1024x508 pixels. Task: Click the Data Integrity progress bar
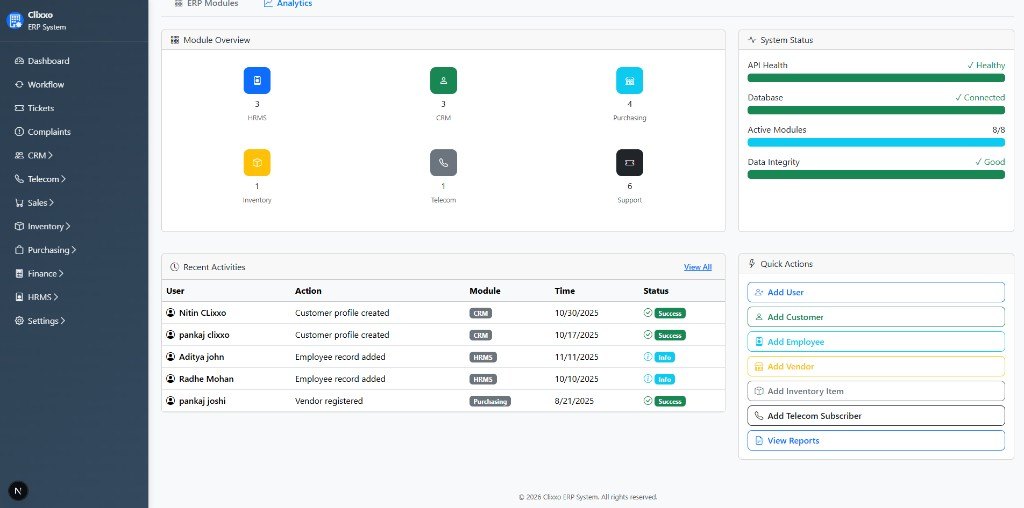click(876, 174)
